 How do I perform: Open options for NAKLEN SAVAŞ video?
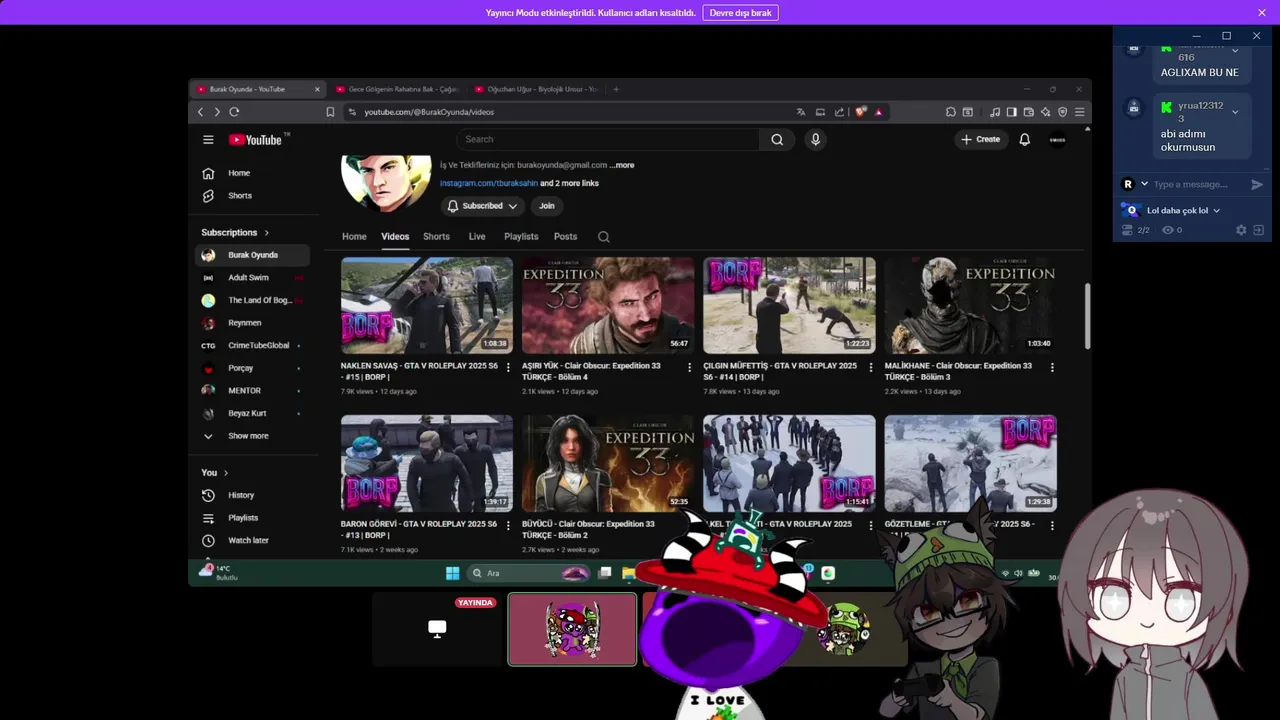coord(508,367)
